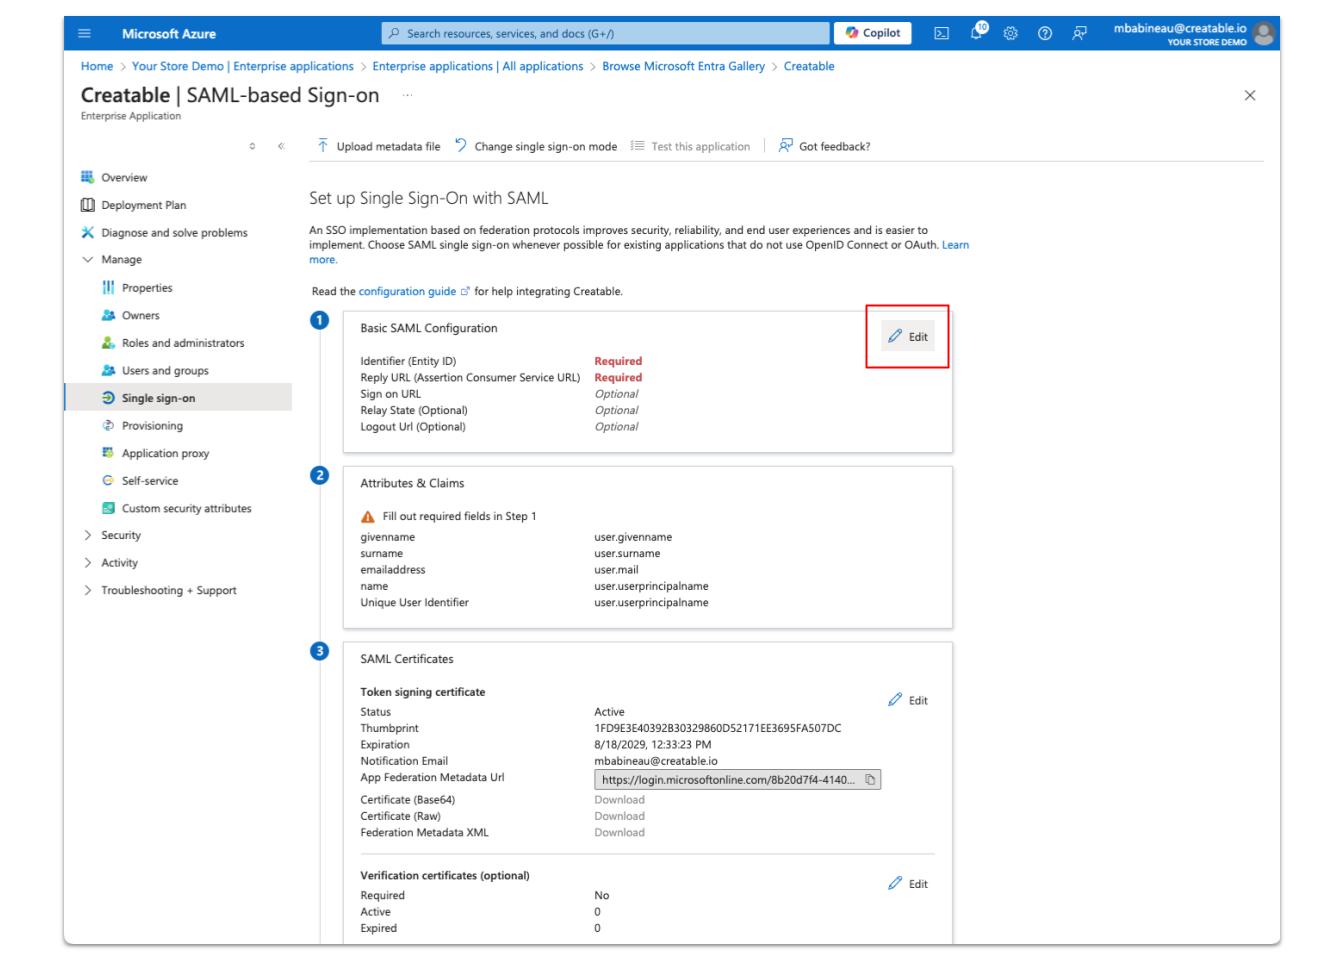Open the more options ellipsis beside title

[407, 95]
